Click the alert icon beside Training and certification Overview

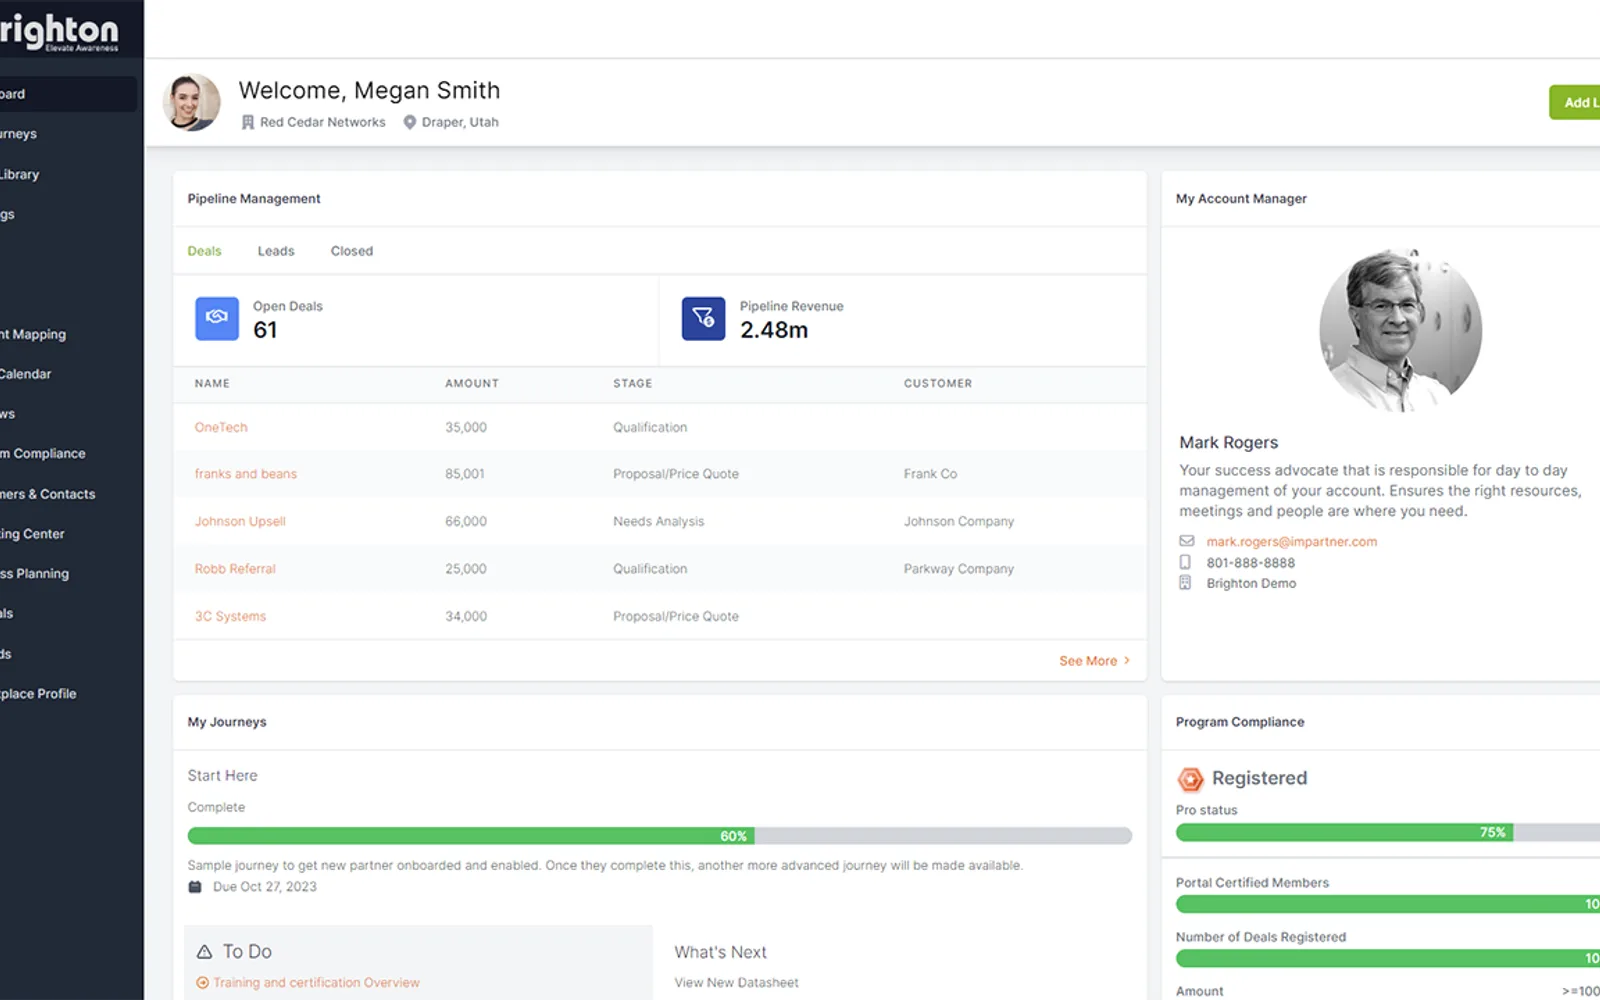202,983
